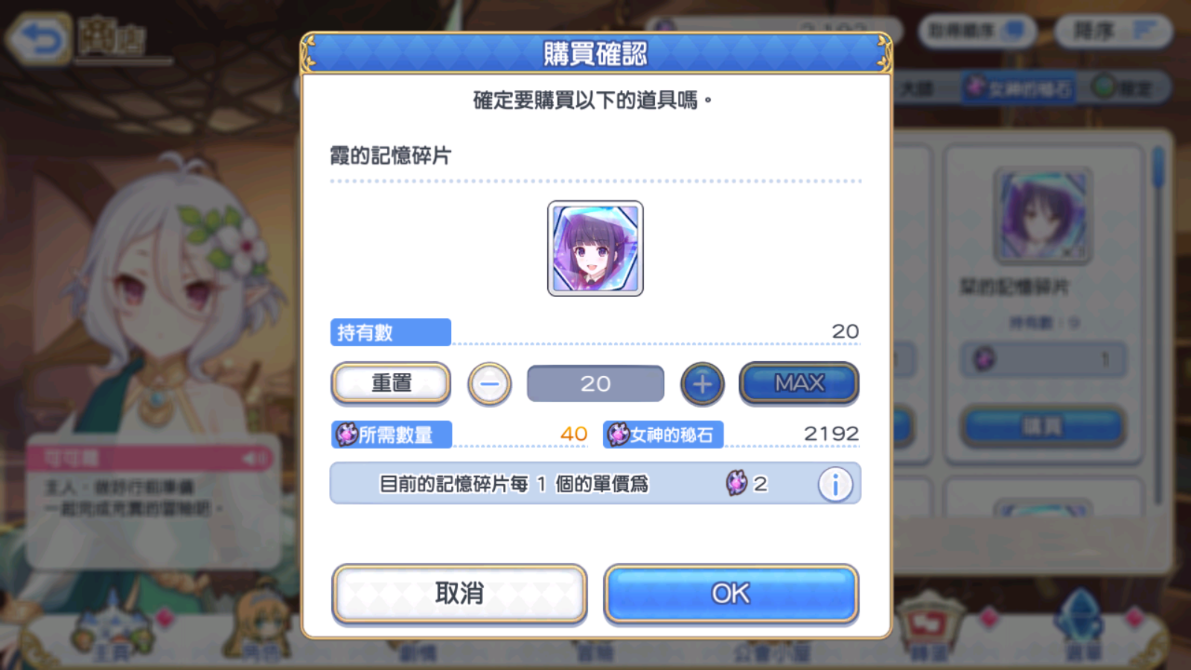Tap the goddess stone gem beside unit price
Screen dimensions: 1191x670
(x=736, y=483)
